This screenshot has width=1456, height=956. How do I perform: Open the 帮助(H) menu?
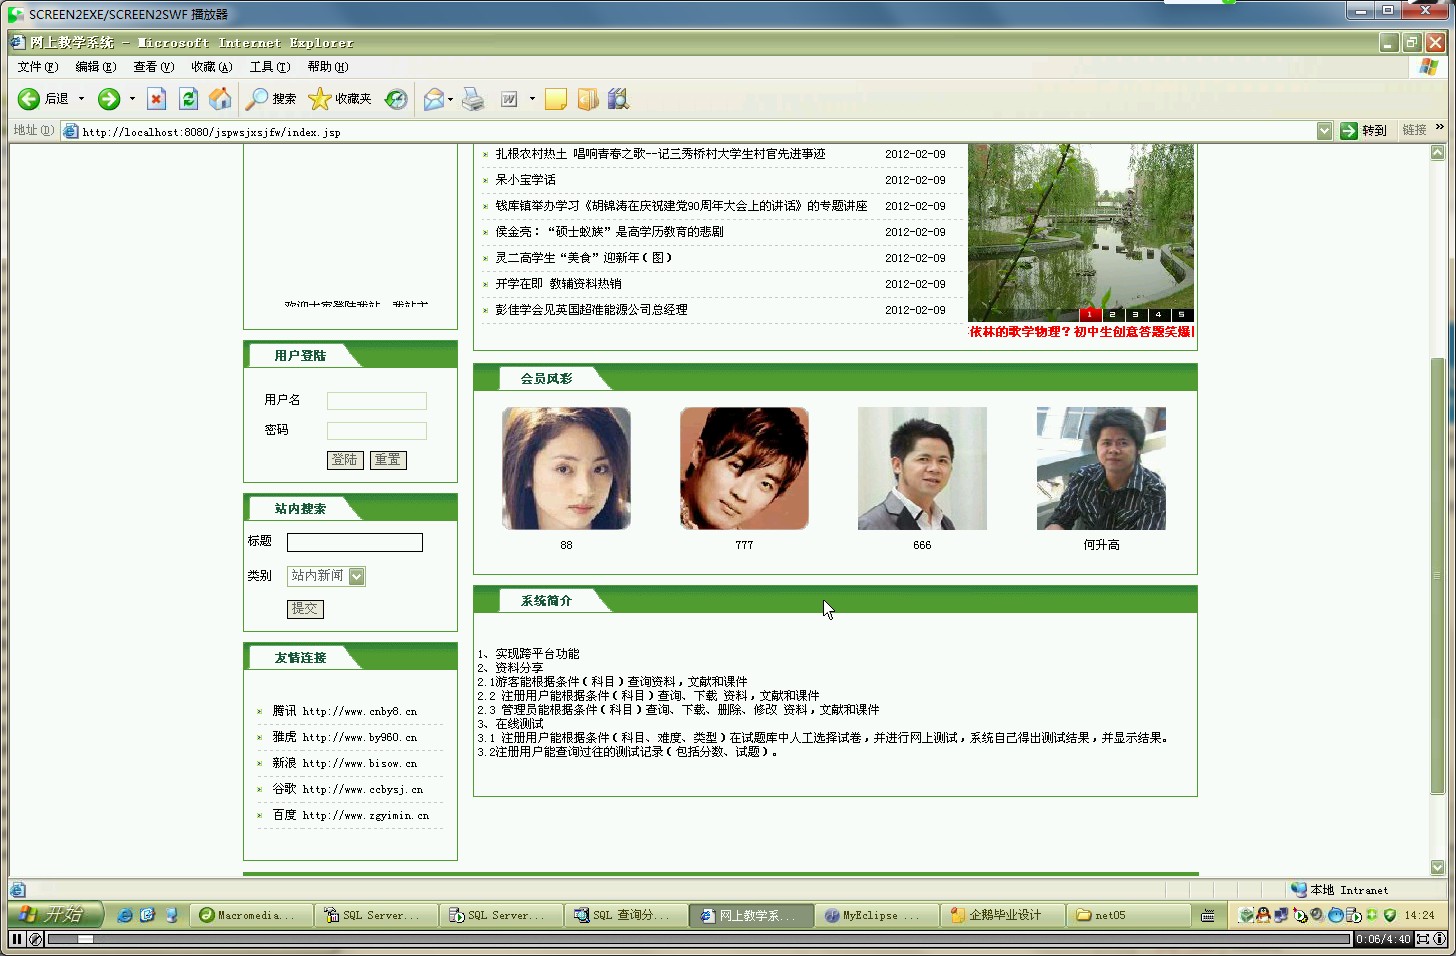[x=328, y=67]
